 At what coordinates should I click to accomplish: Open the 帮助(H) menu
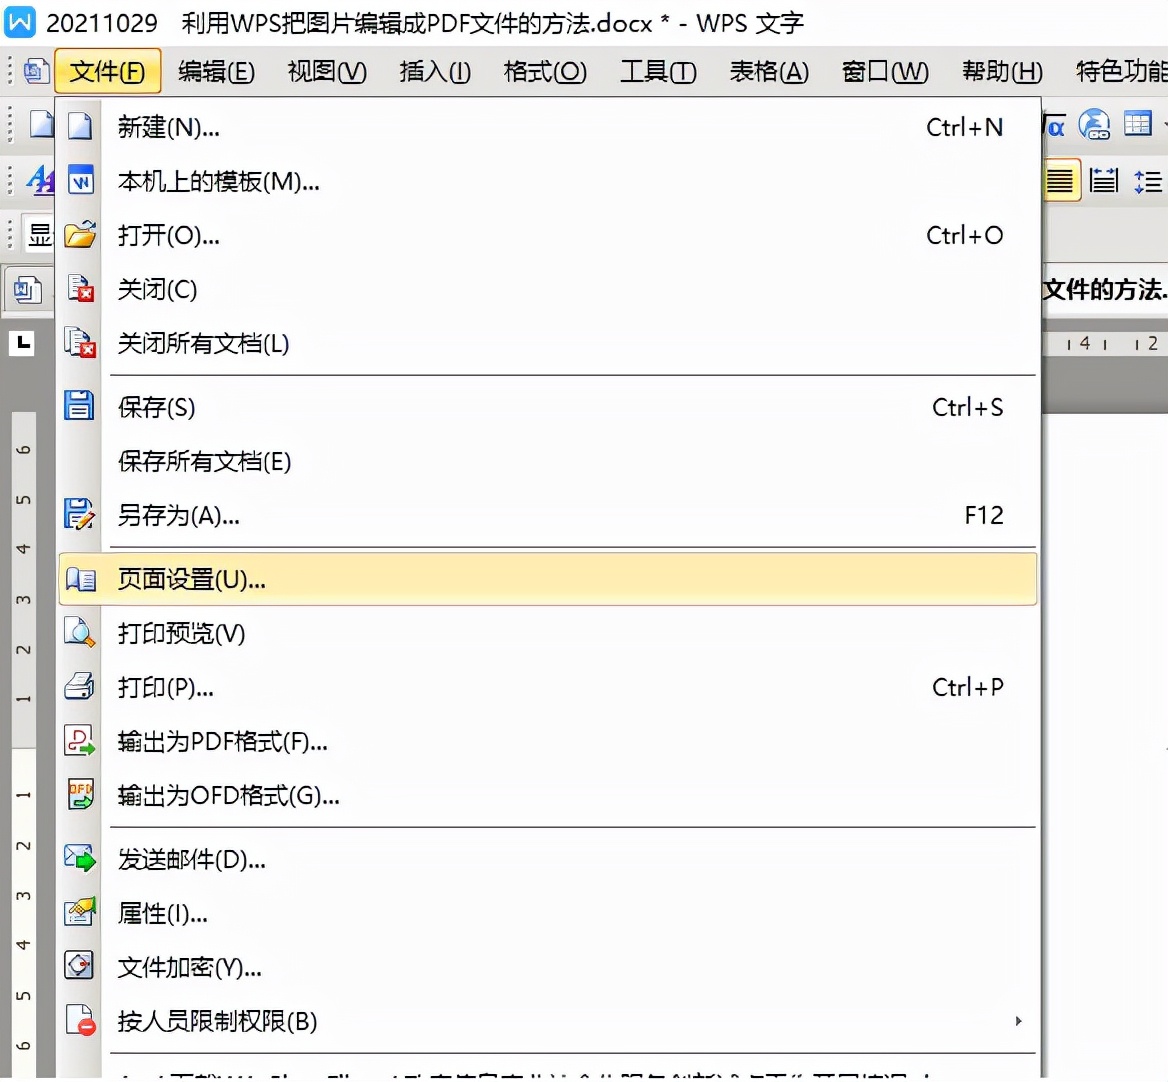coord(1002,71)
